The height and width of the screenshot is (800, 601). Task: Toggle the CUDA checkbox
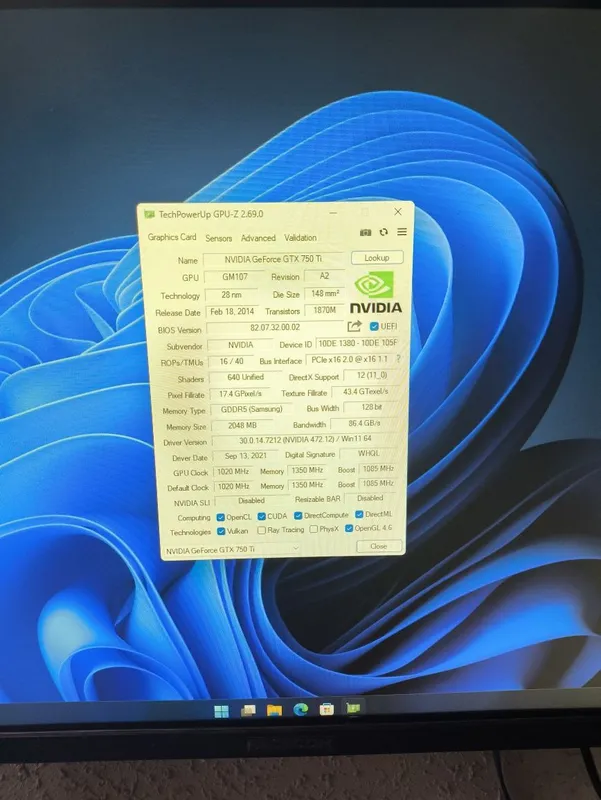coord(261,516)
